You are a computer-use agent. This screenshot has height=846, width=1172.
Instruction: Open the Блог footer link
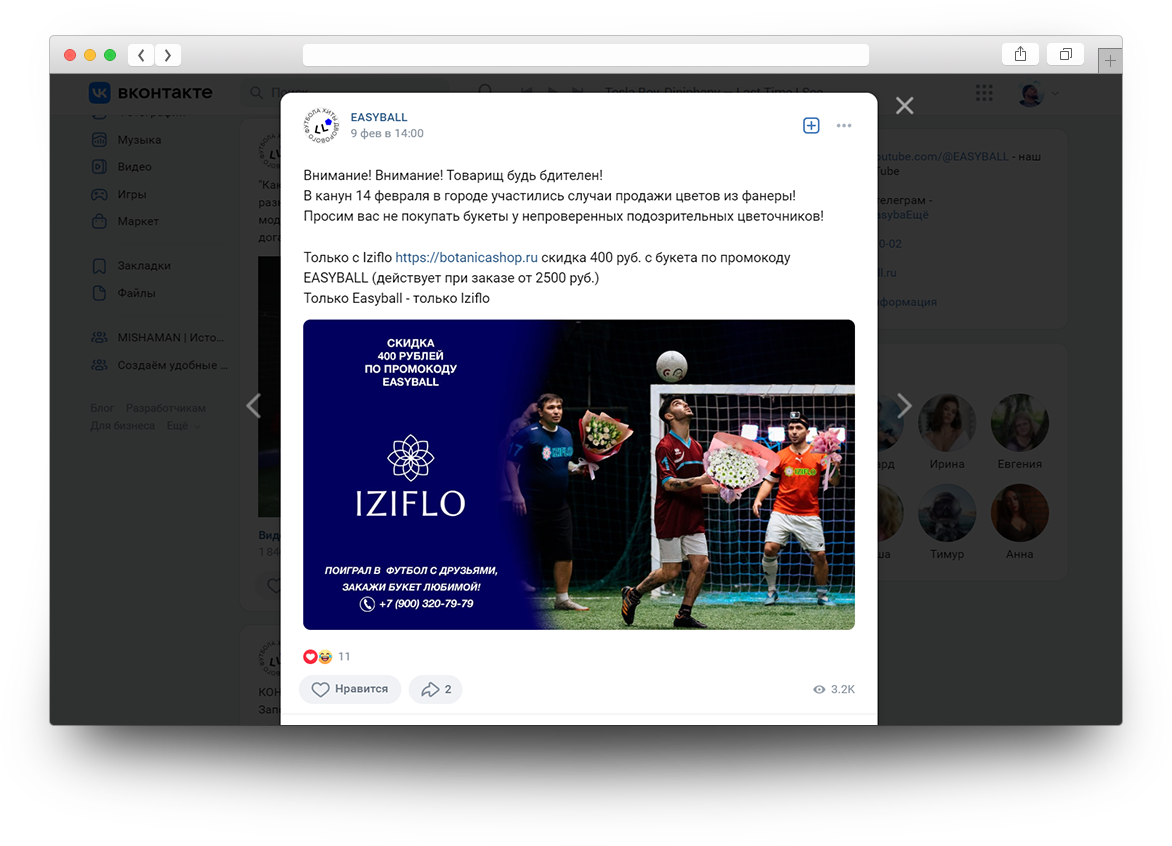[102, 408]
